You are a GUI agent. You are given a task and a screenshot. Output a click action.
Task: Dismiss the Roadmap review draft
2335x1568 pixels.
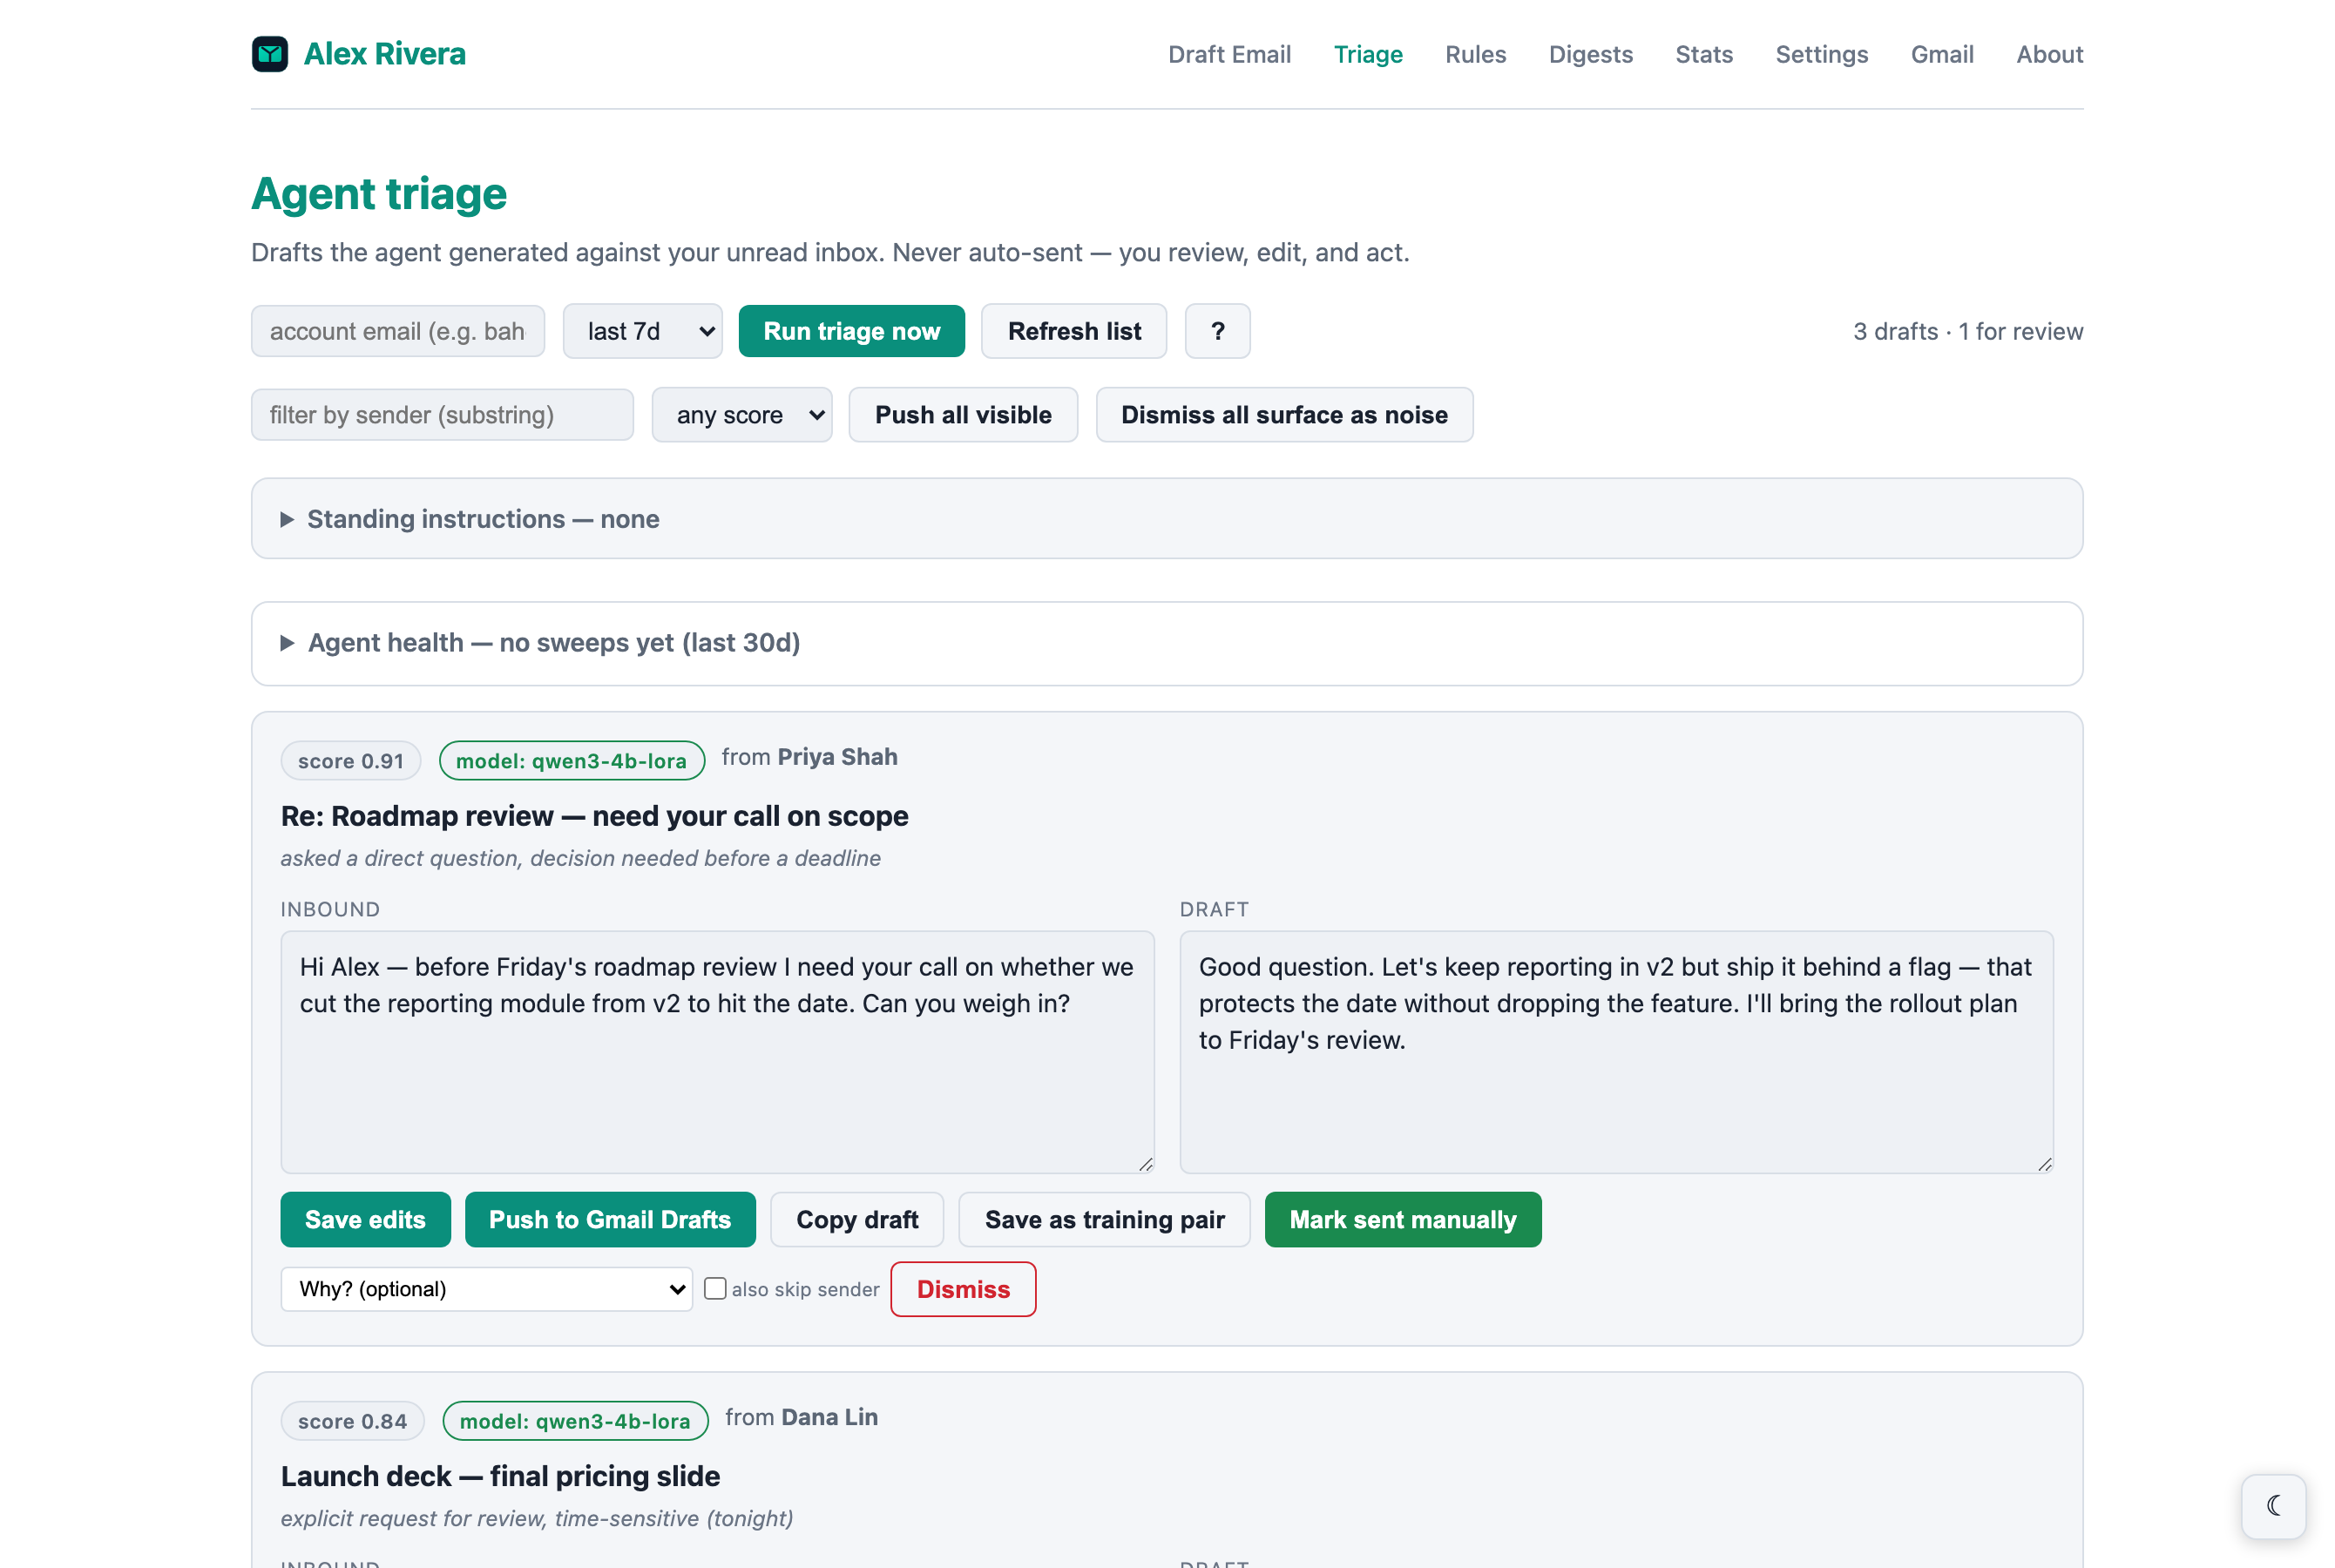963,1289
